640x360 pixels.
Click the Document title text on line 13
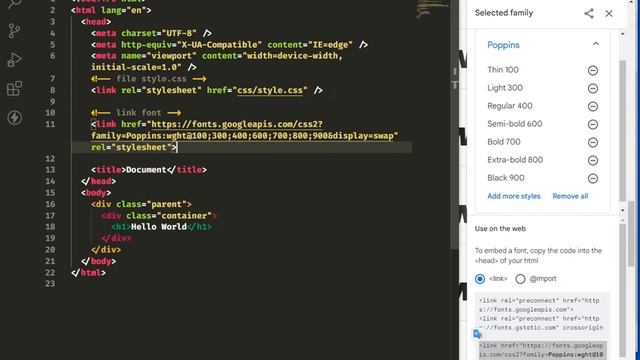click(146, 170)
